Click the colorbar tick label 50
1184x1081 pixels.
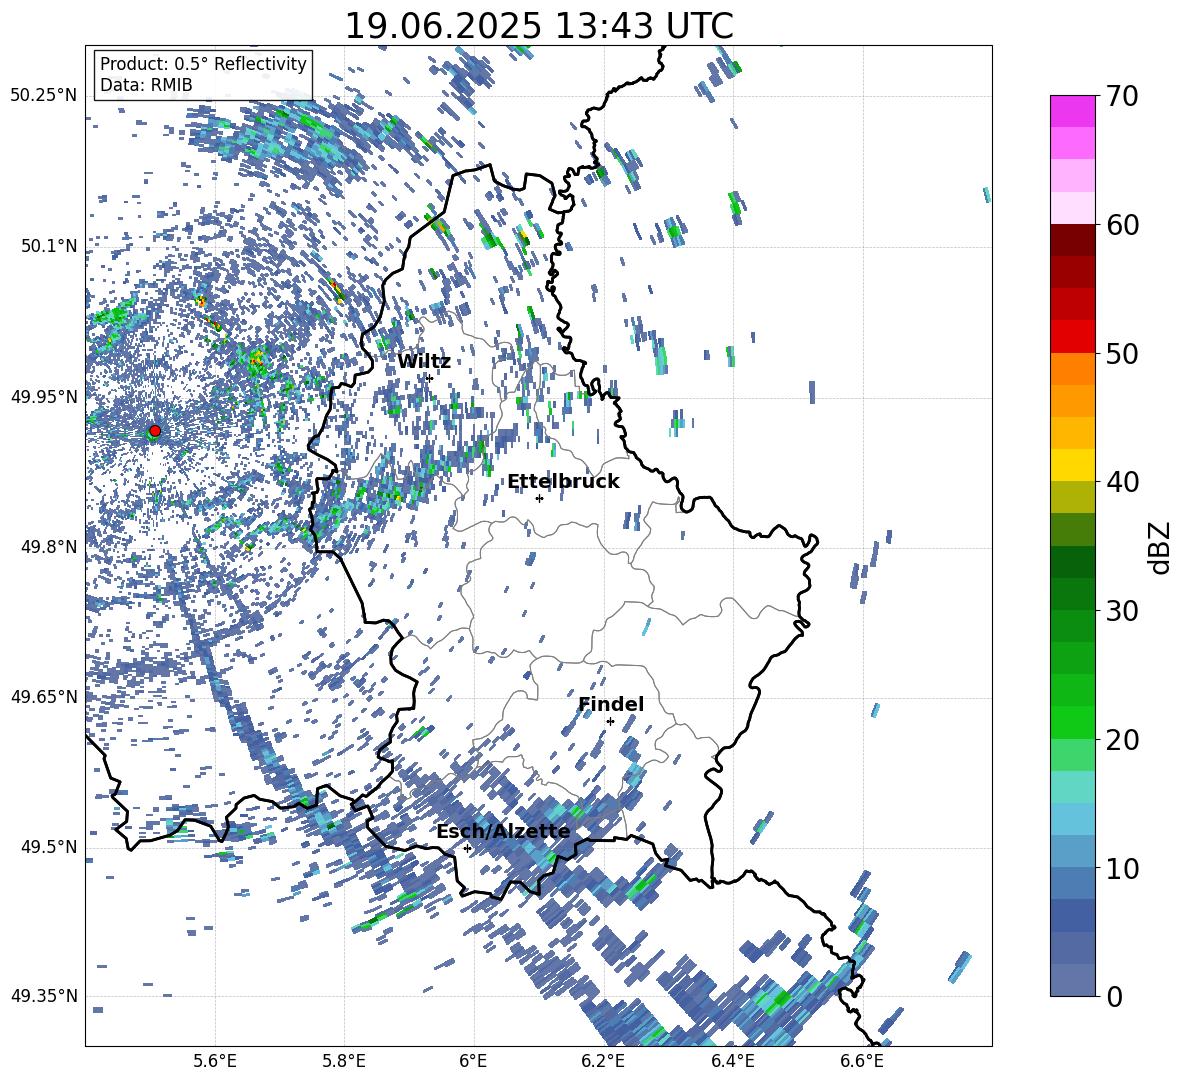point(1122,353)
